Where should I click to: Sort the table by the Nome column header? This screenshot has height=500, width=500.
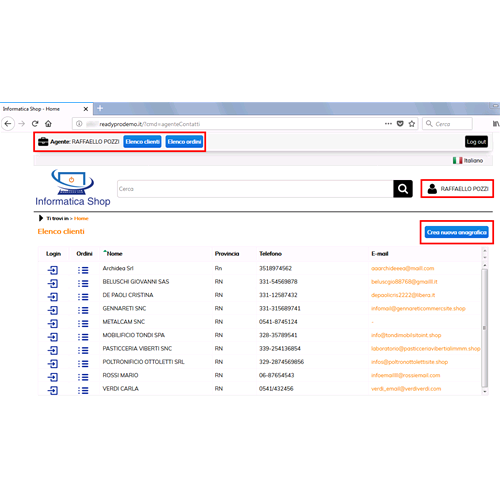point(114,254)
